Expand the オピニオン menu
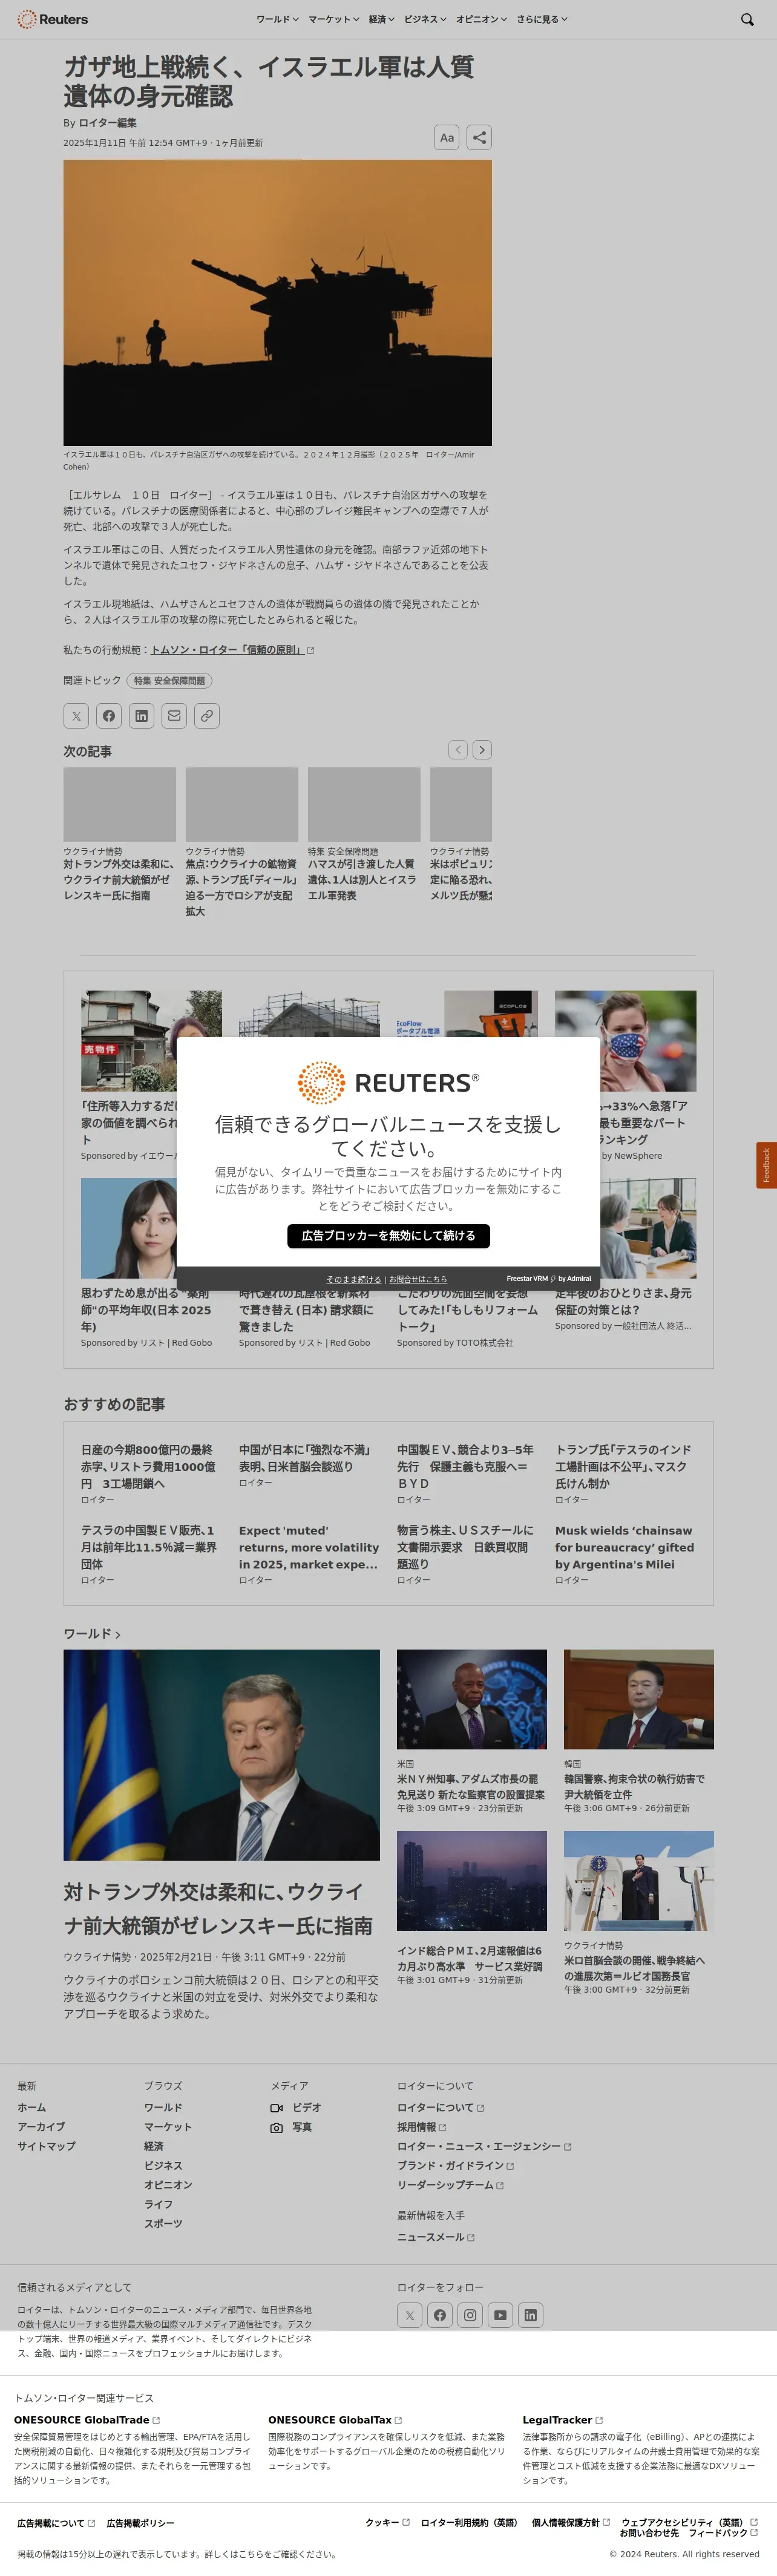This screenshot has height=2576, width=777. [x=481, y=19]
